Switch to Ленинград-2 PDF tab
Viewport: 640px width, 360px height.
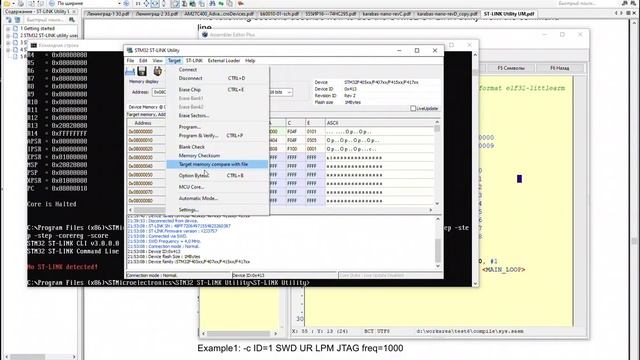[157, 13]
